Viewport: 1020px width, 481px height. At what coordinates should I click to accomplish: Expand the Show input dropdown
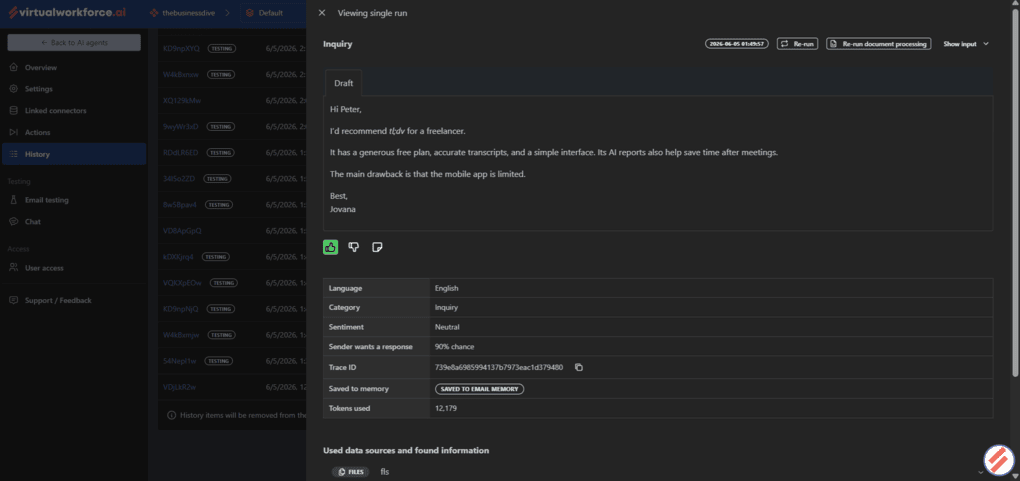(966, 44)
